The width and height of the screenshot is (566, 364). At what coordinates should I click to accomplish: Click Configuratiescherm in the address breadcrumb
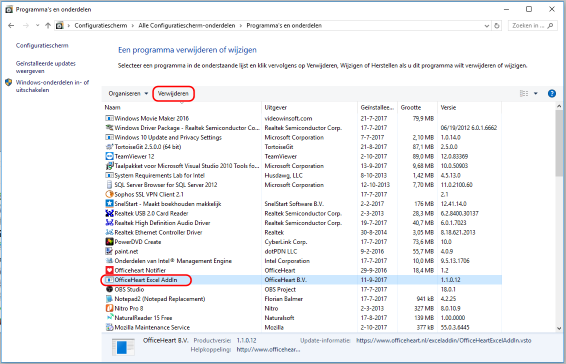[101, 26]
